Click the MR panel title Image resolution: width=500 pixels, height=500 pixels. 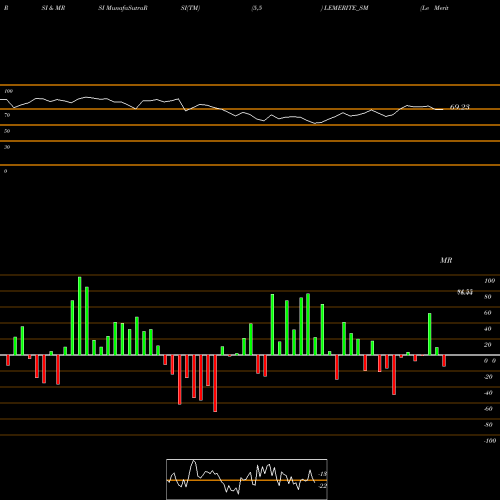click(446, 260)
